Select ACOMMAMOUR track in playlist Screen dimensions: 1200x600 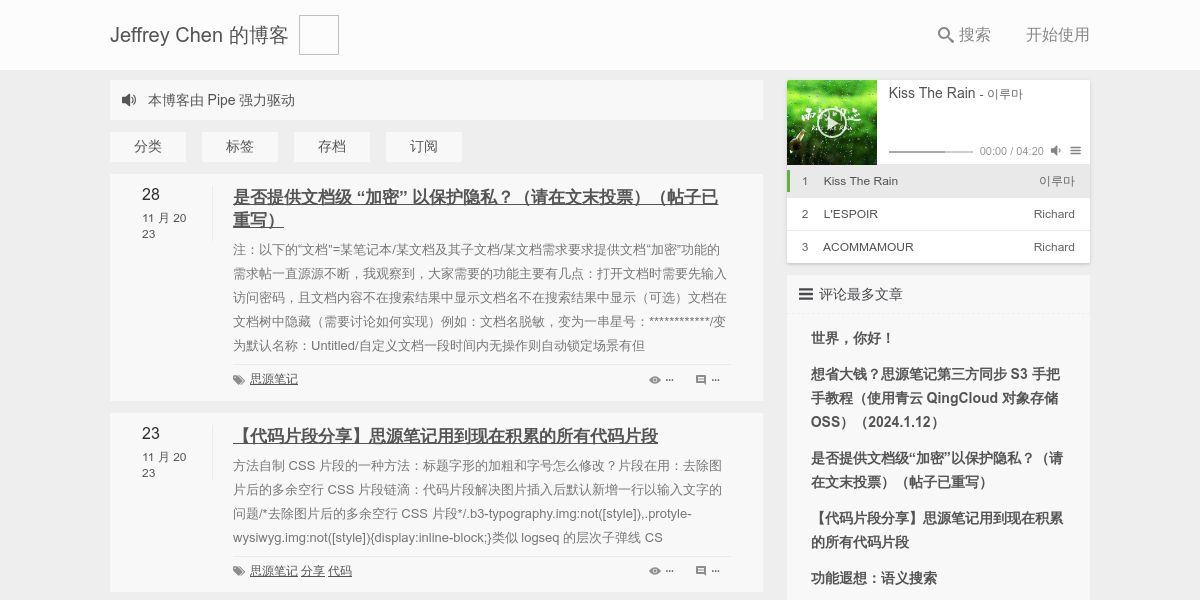tap(938, 247)
